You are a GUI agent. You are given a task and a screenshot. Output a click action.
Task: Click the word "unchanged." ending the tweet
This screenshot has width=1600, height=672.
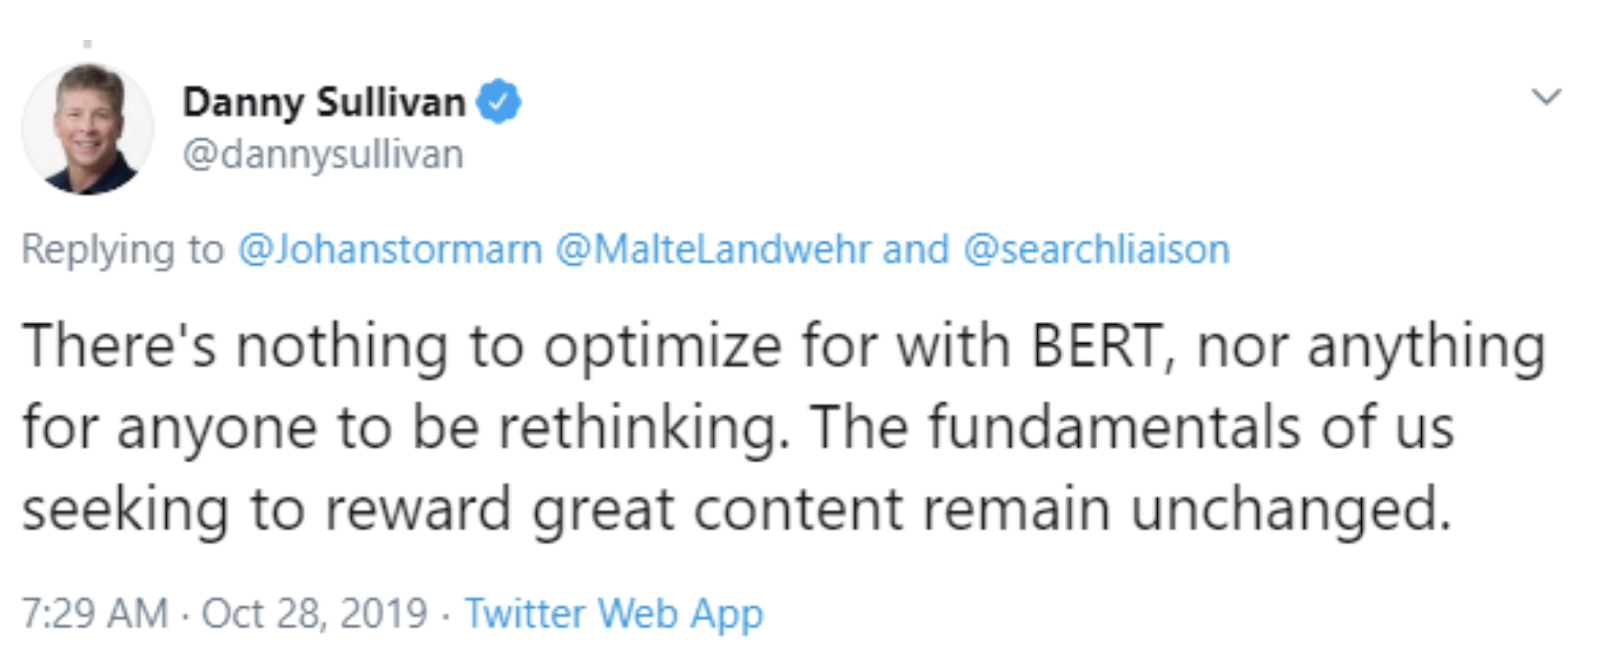1290,510
